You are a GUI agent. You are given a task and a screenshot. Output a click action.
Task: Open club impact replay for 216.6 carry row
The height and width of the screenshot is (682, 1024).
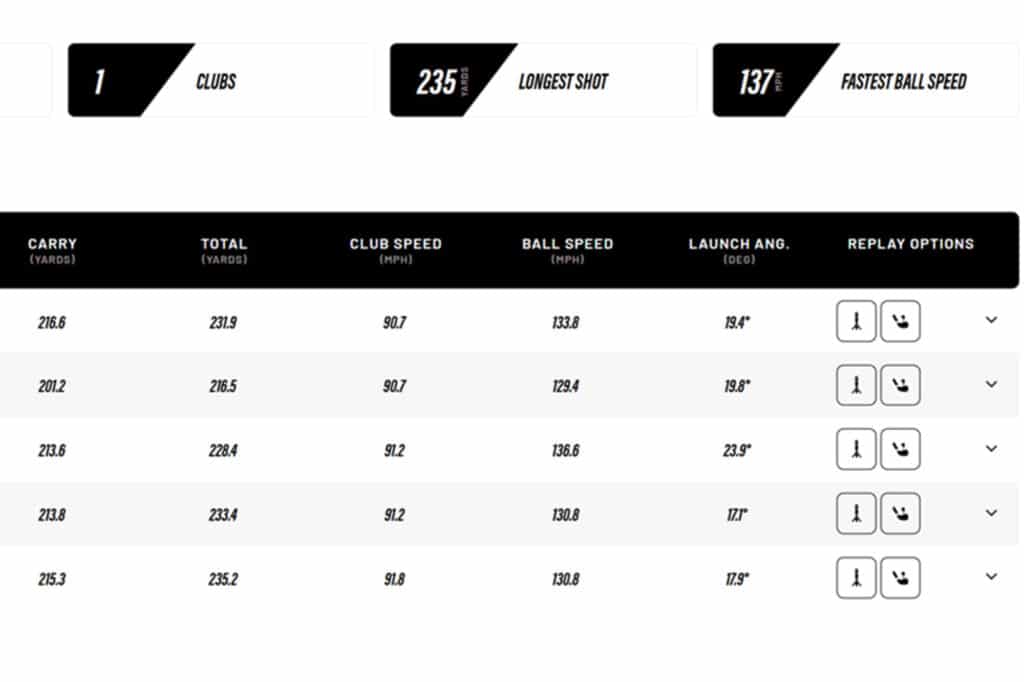(900, 321)
